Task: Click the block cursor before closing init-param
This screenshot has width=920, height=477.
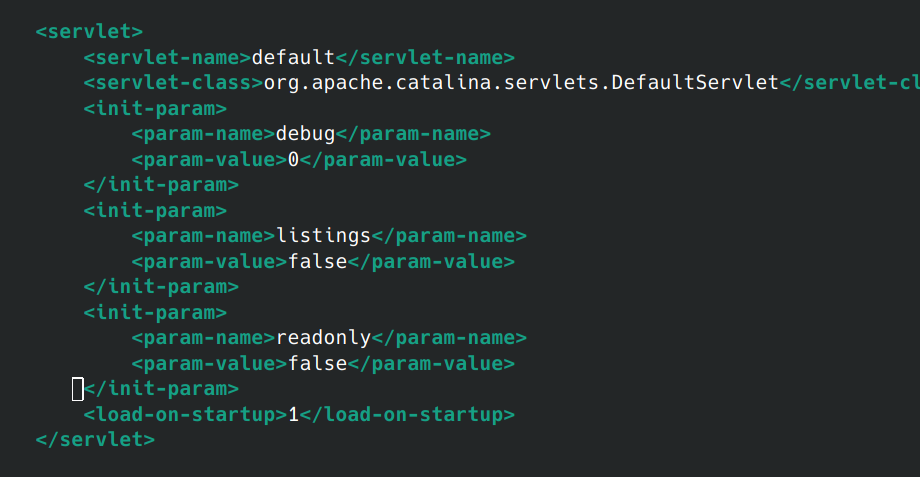Action: click(78, 388)
